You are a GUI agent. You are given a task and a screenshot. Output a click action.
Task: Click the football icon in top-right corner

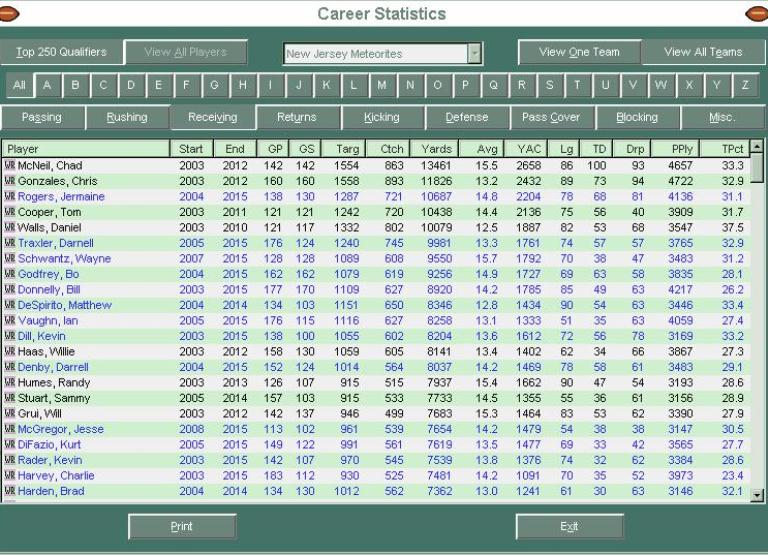click(x=756, y=14)
